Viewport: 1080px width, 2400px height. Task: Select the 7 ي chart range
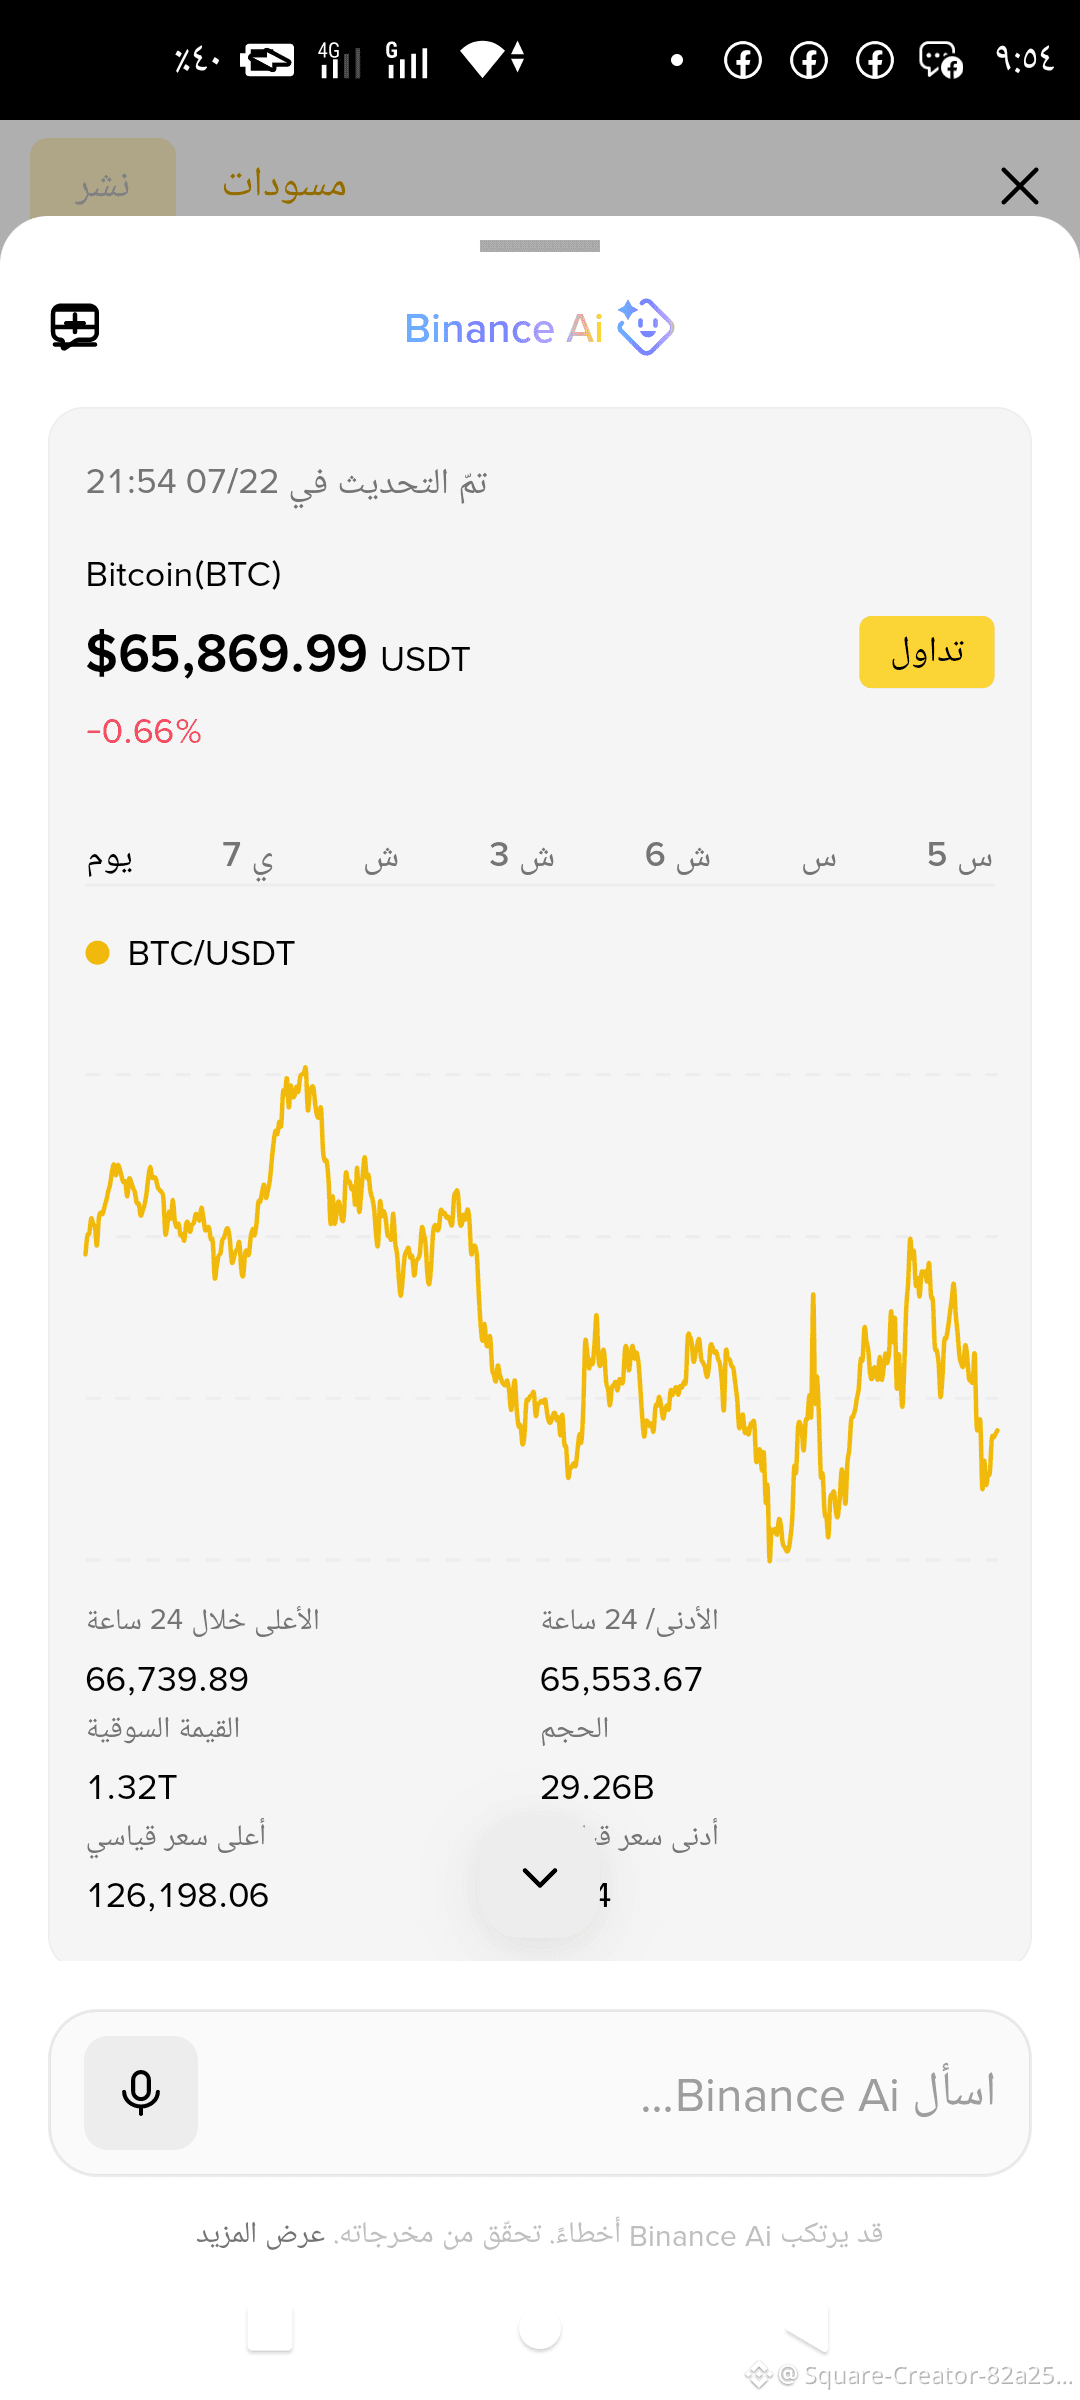point(248,857)
